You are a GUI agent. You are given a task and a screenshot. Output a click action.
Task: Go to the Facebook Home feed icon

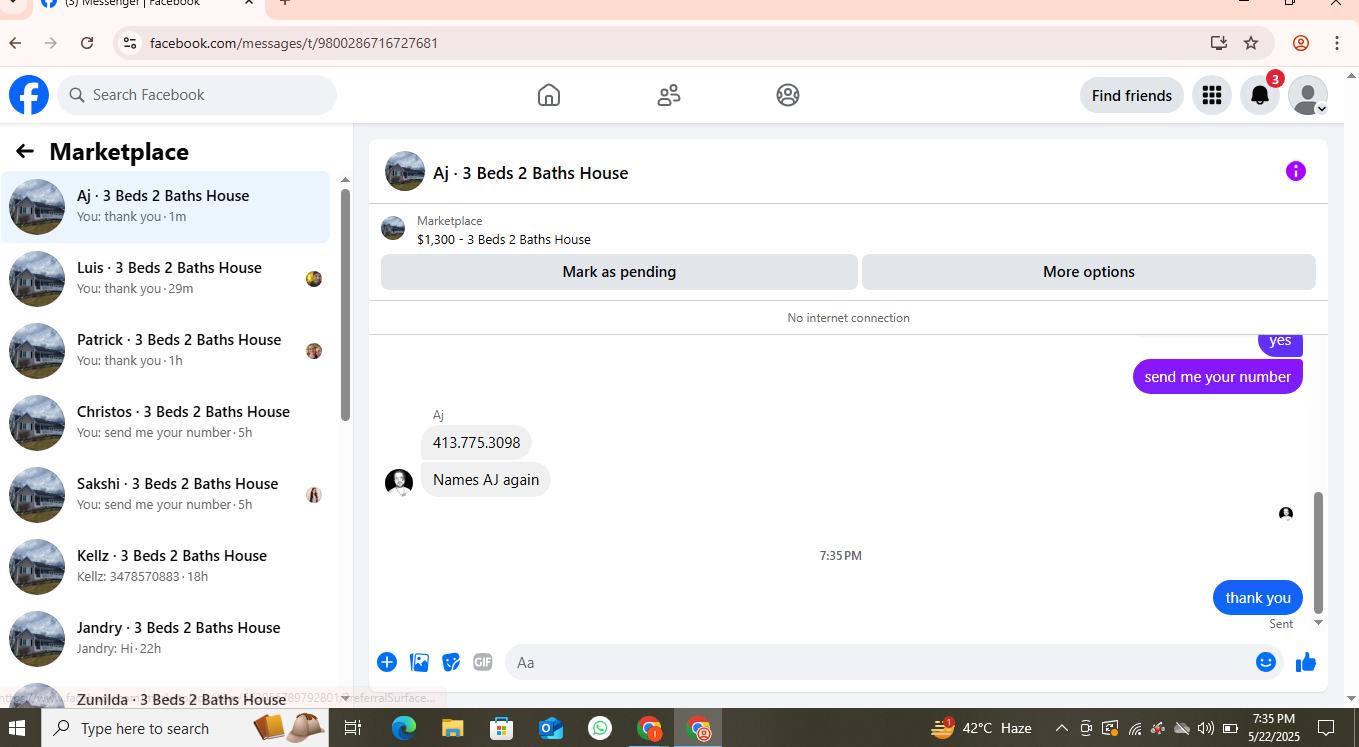click(x=549, y=95)
